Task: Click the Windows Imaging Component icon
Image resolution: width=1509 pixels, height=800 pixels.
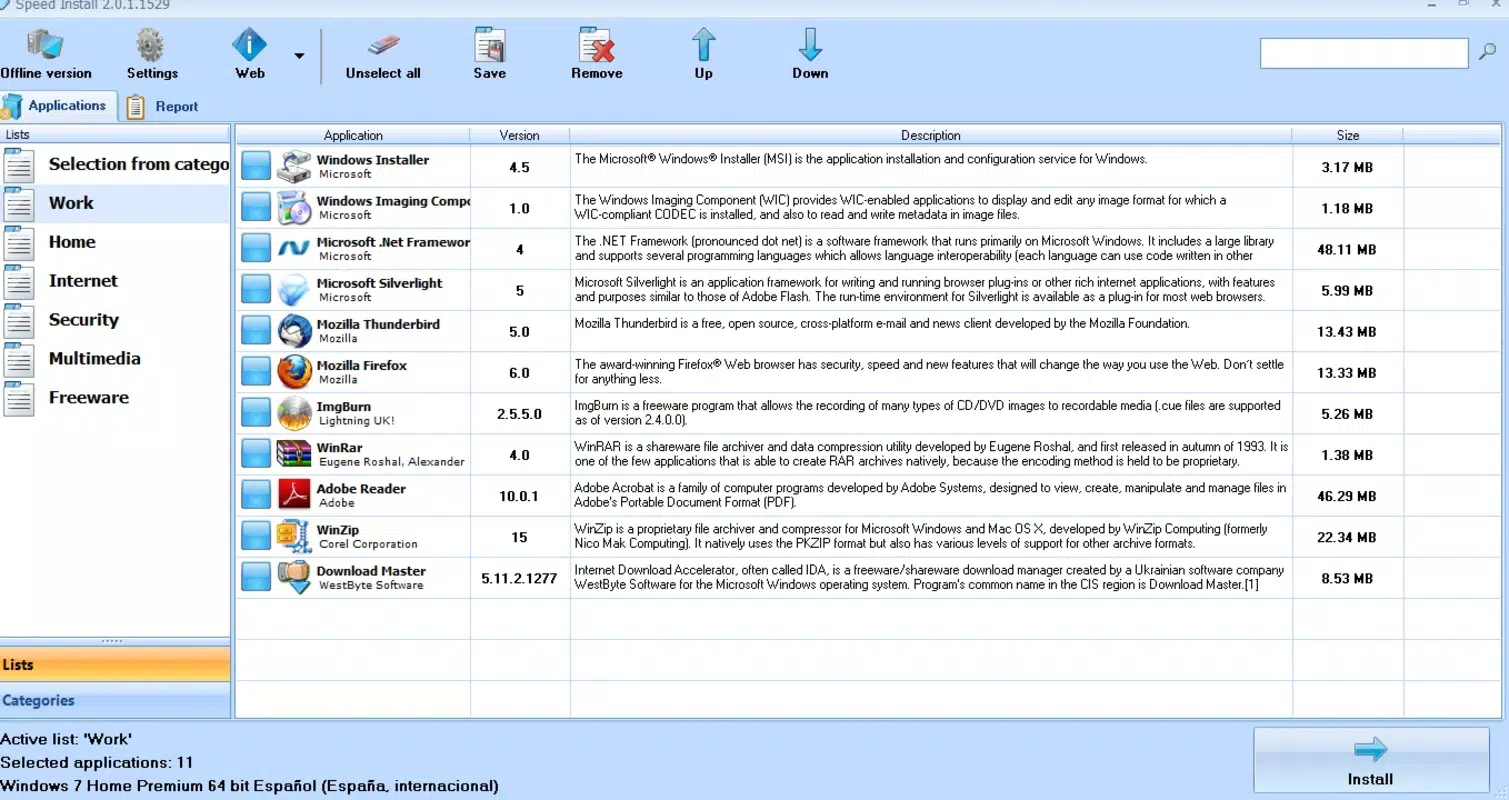Action: point(294,207)
